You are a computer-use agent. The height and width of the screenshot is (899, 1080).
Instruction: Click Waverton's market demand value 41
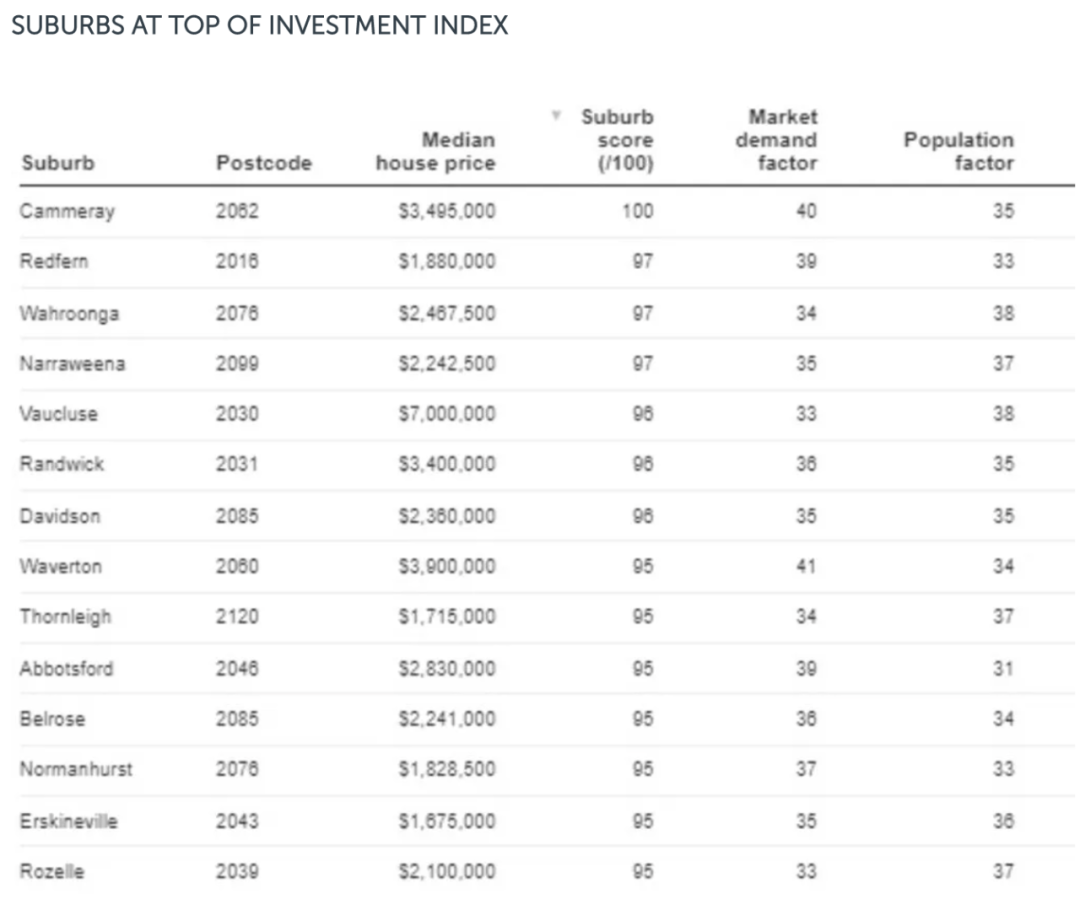806,566
